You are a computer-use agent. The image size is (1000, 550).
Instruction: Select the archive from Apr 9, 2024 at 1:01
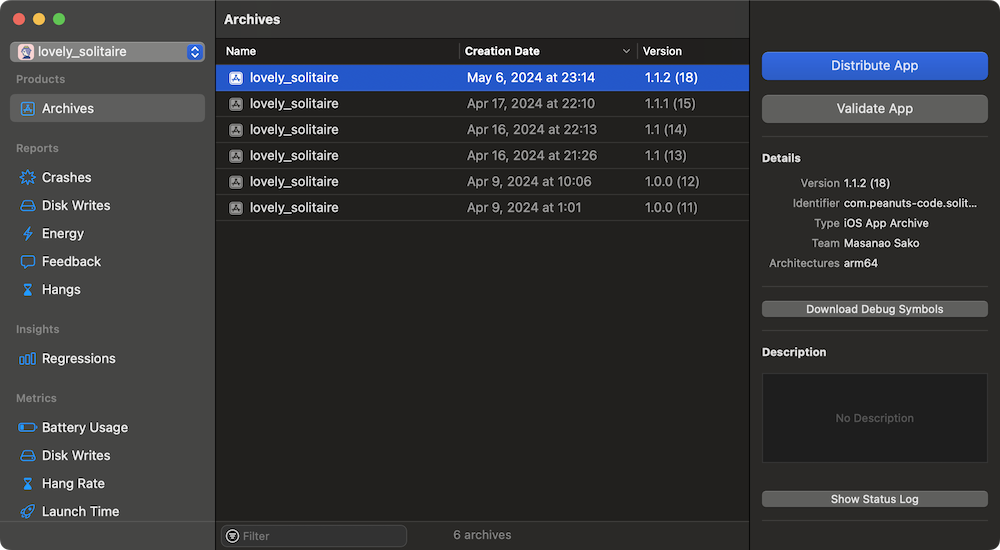point(482,208)
